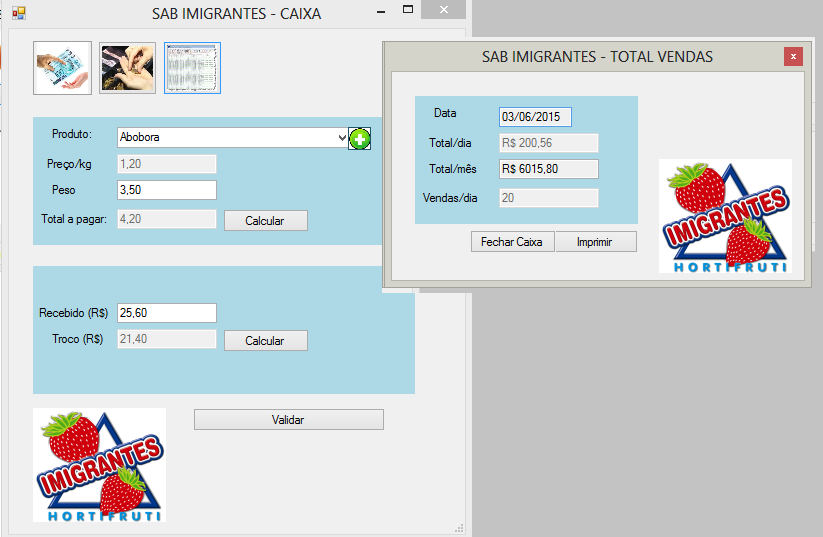Click into the Recebido (R$) field
823x537 pixels.
pos(166,313)
